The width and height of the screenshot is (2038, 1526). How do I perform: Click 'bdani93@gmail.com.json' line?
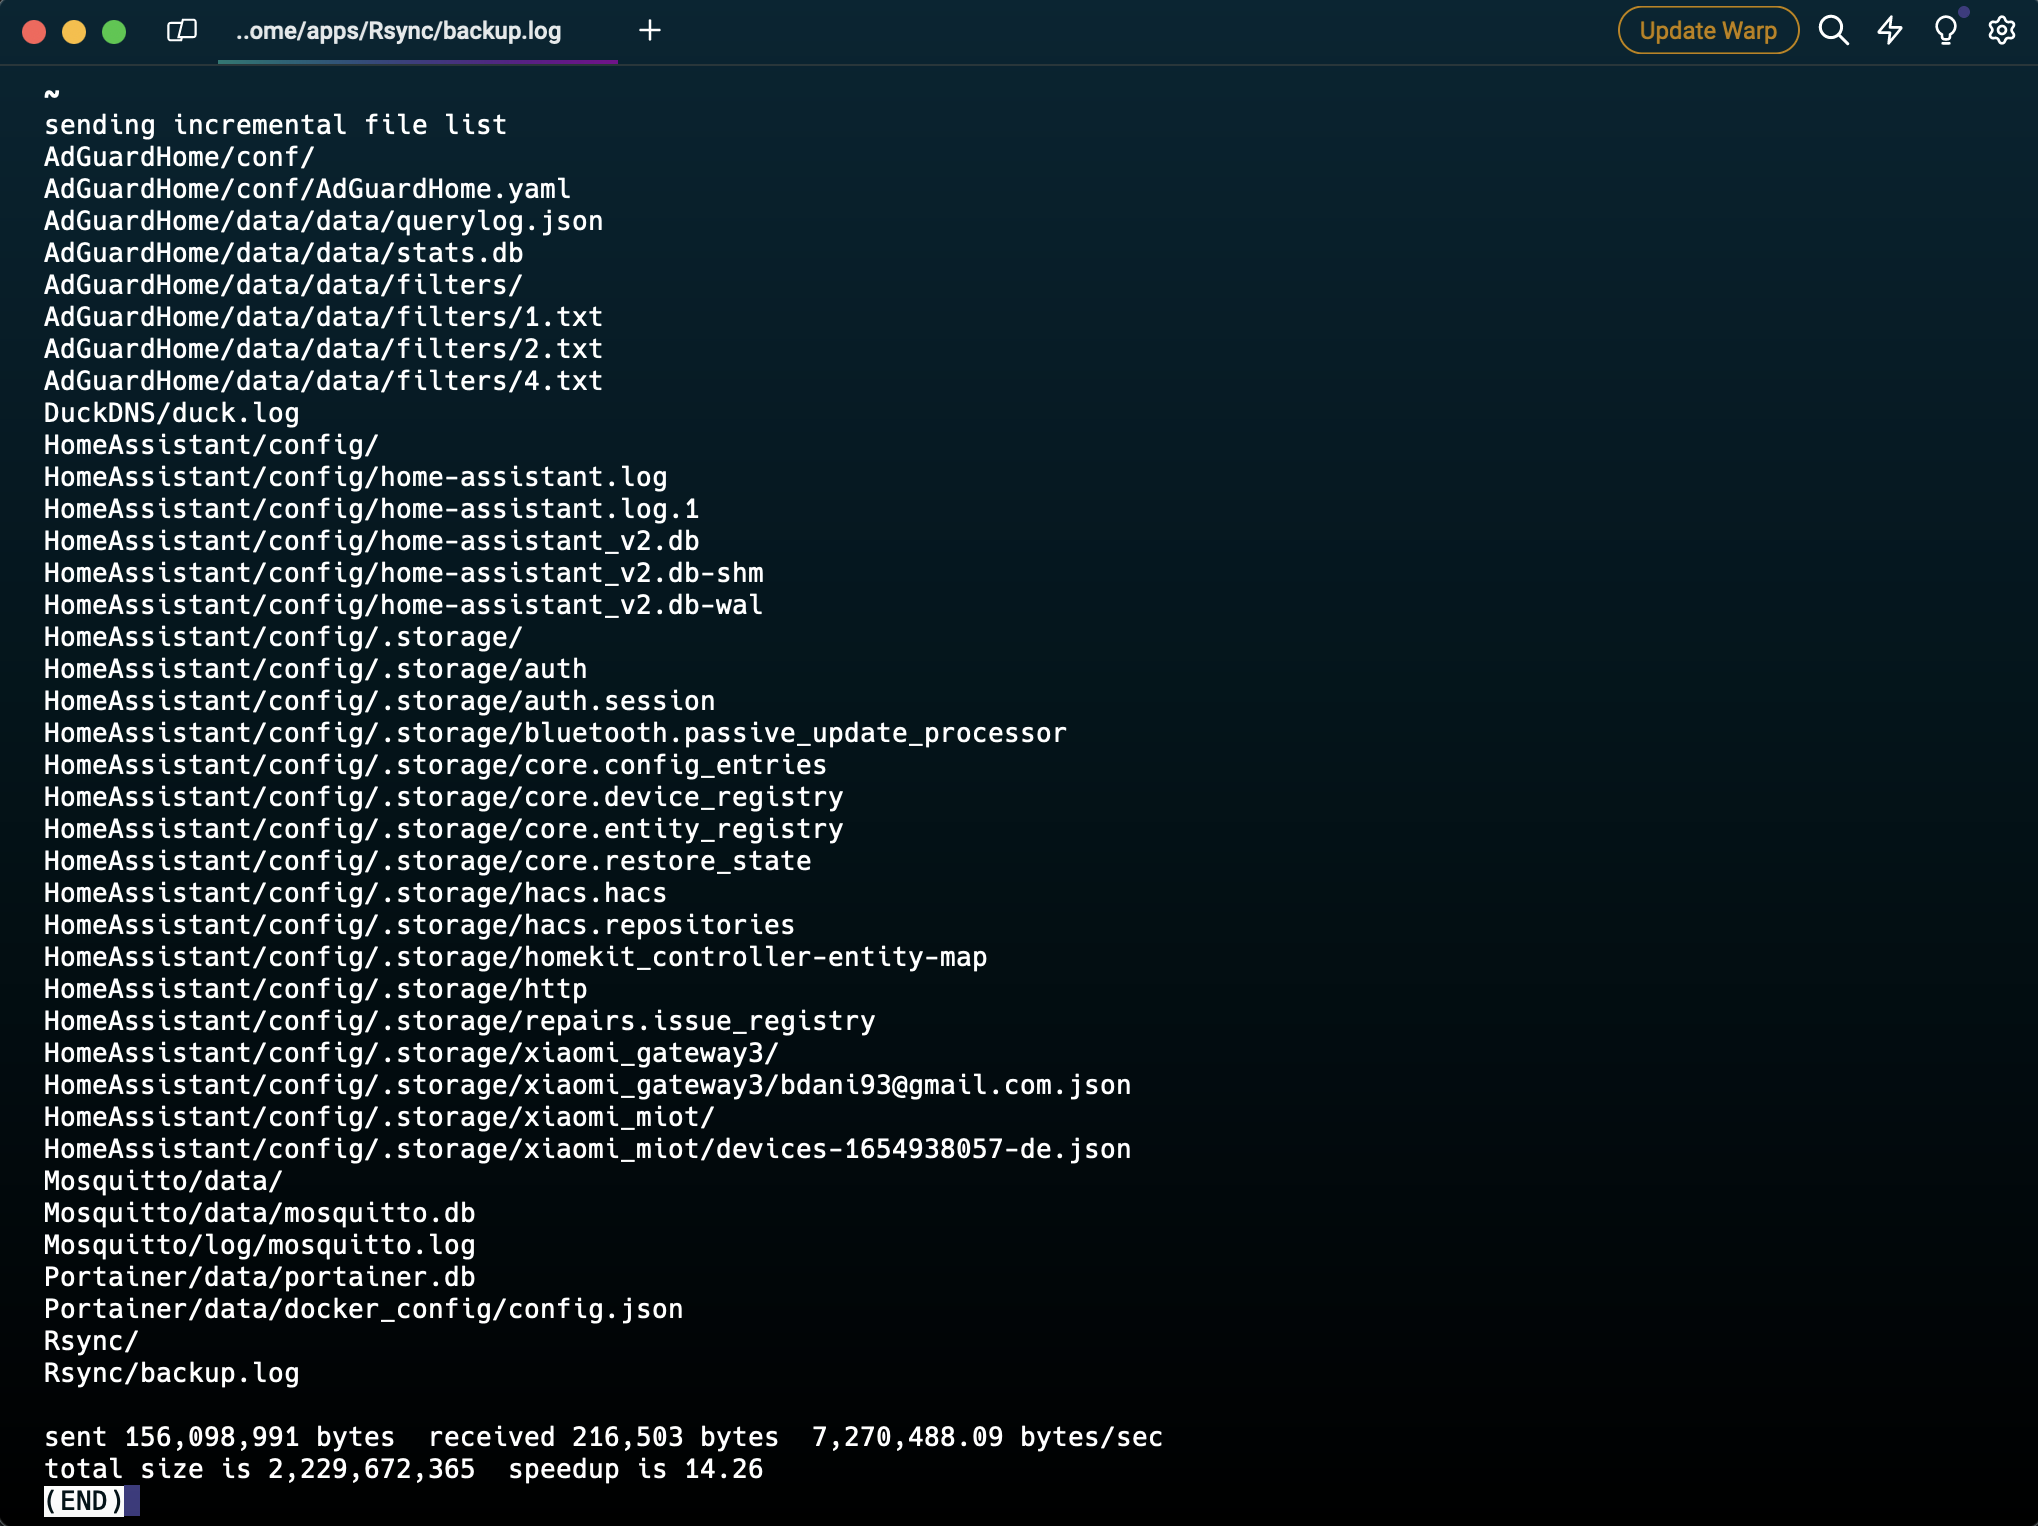click(587, 1085)
